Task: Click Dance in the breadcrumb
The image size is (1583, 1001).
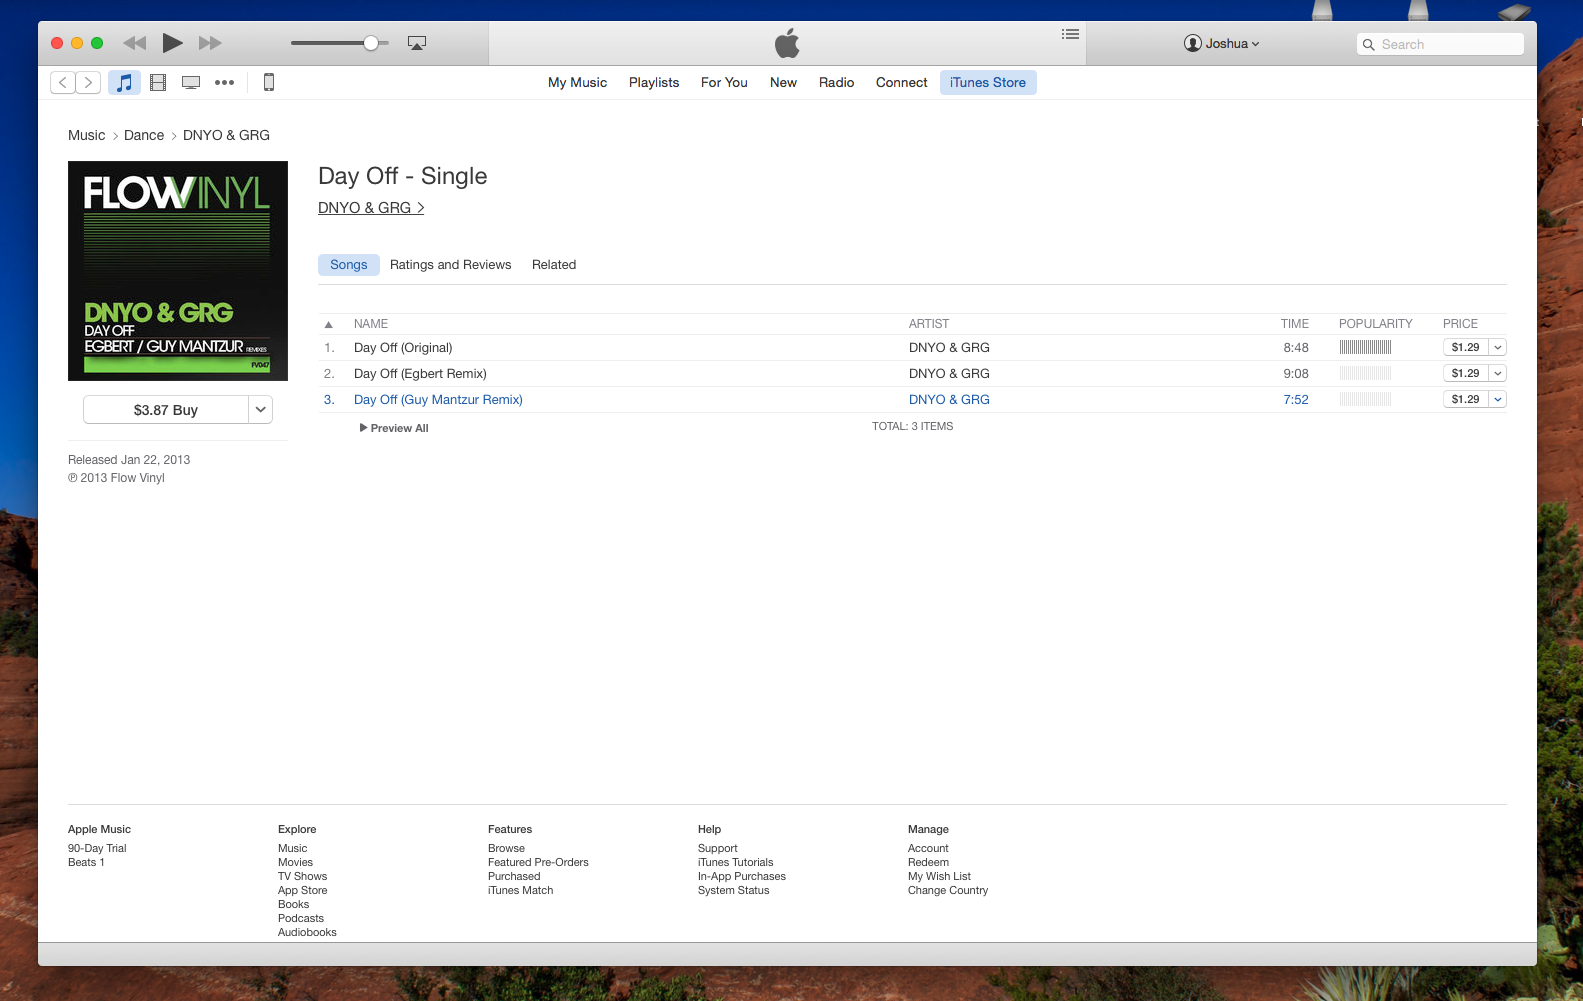Action: coord(144,135)
